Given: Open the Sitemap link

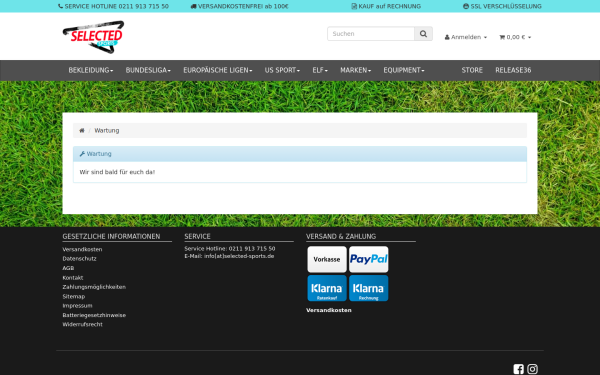Looking at the screenshot, I should point(74,297).
